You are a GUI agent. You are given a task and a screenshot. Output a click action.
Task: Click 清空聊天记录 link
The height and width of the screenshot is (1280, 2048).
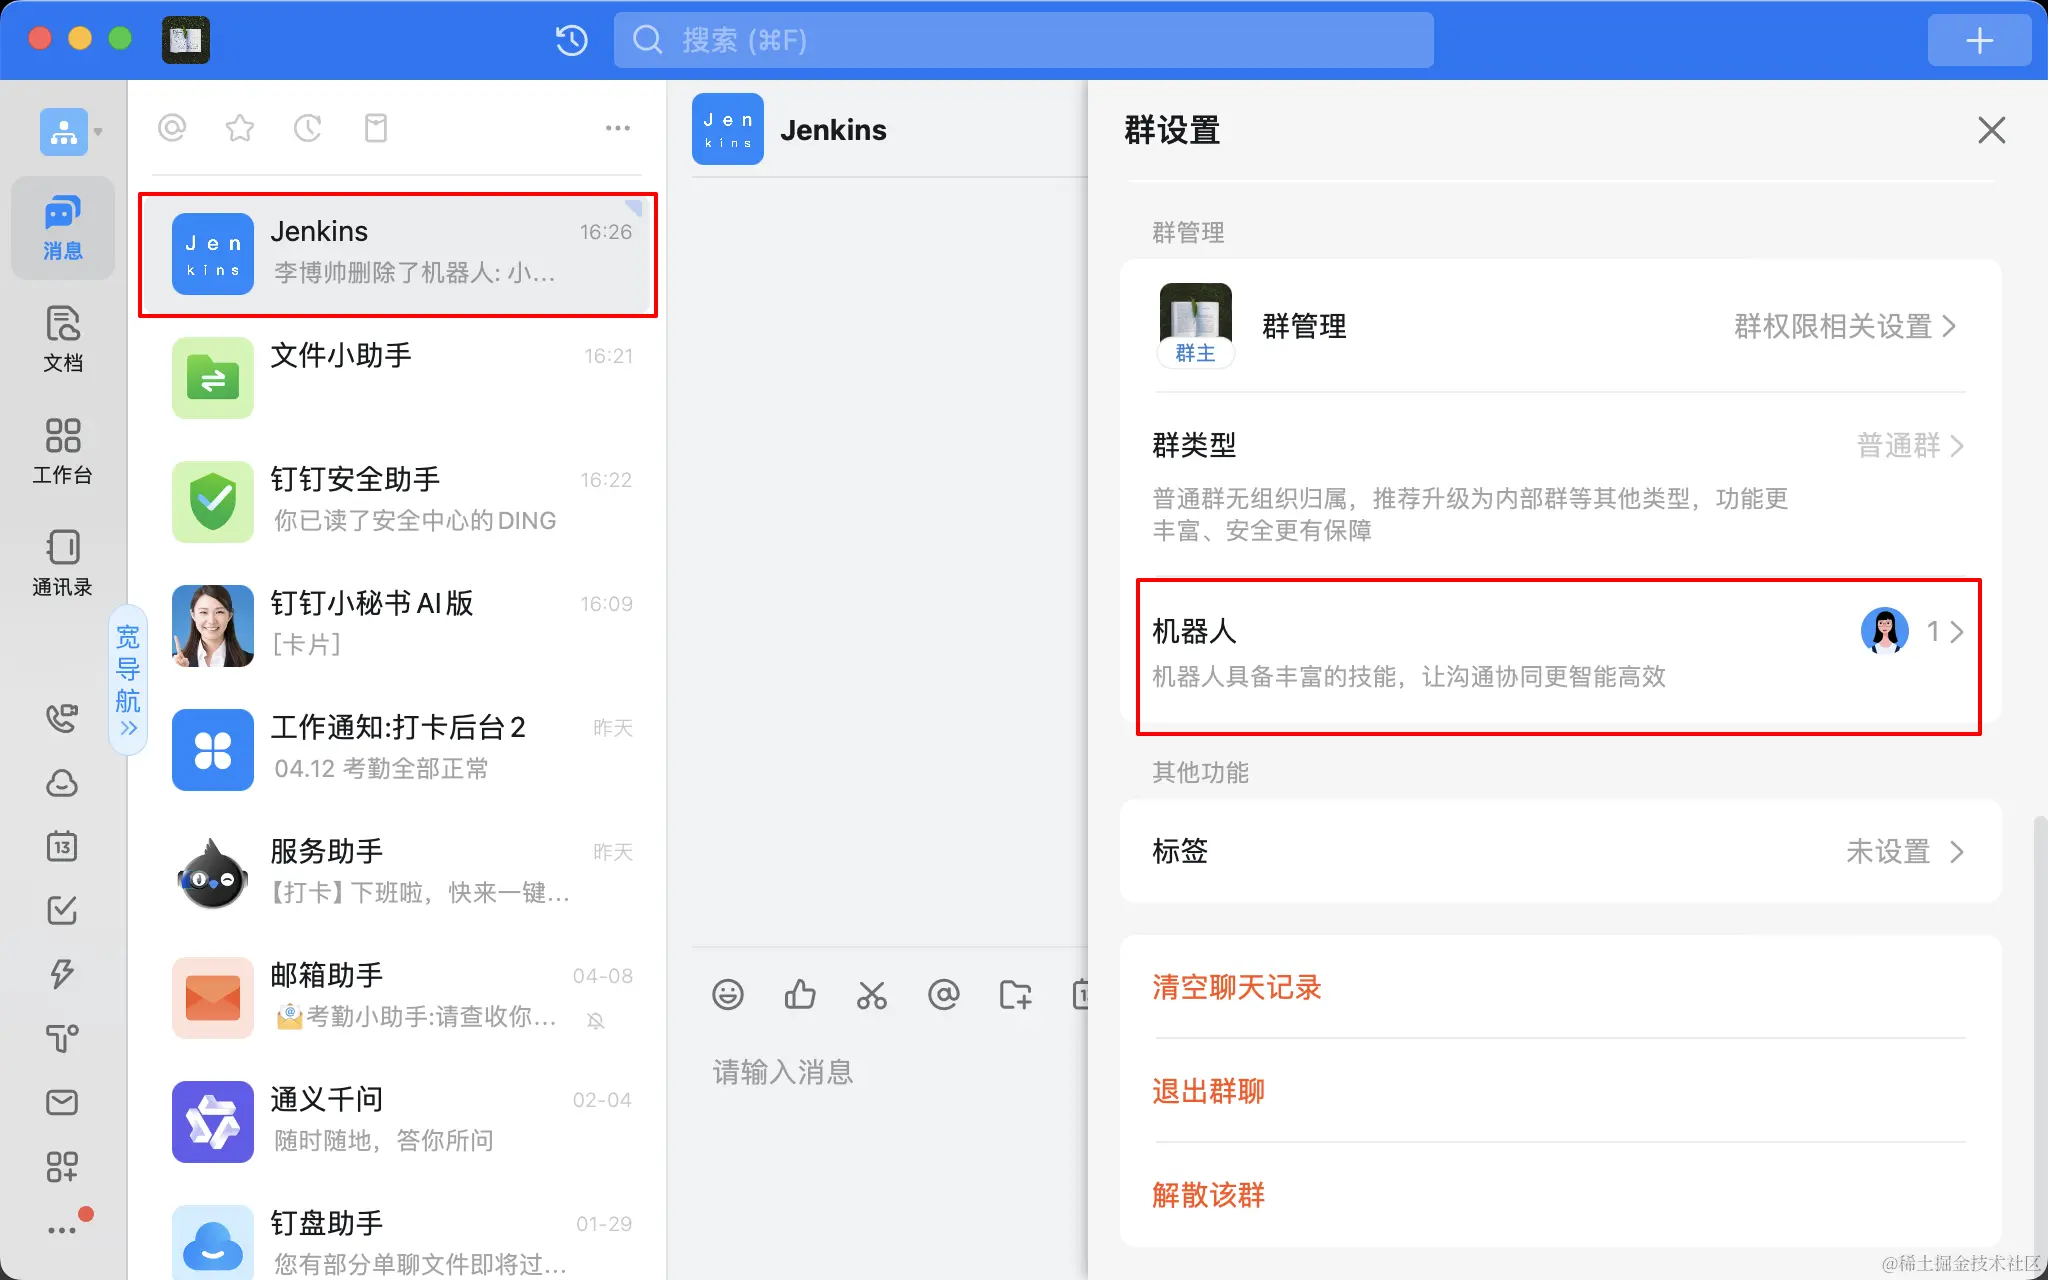1236,987
